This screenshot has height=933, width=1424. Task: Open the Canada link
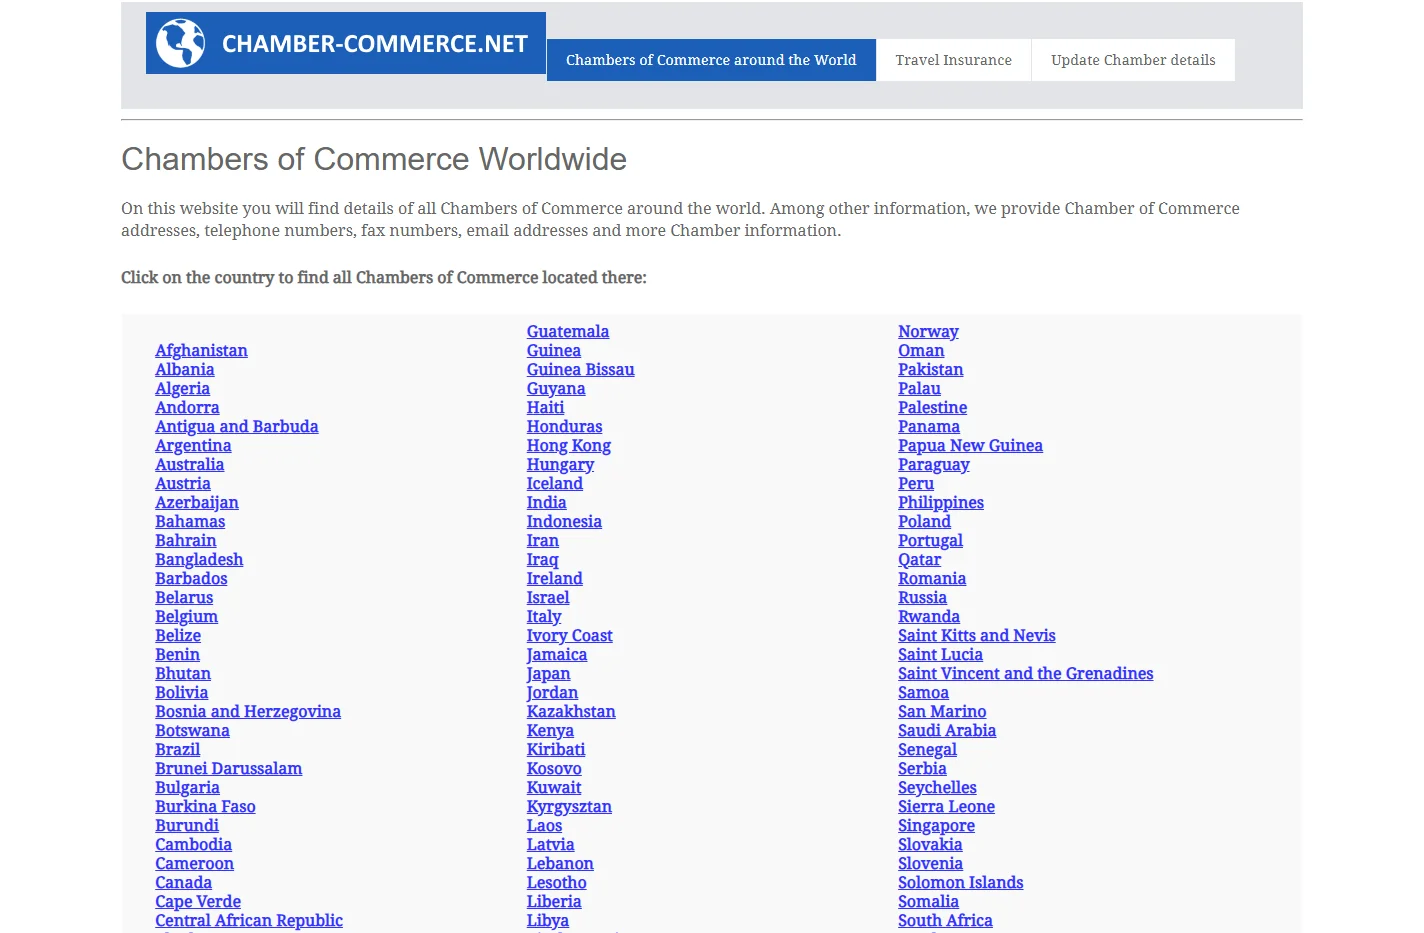coord(183,882)
